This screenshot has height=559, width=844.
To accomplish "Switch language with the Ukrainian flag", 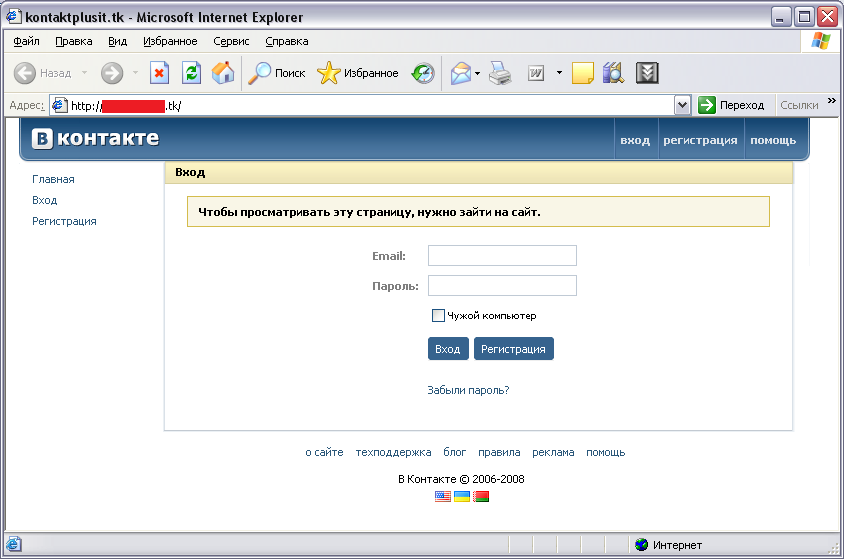I will 462,496.
